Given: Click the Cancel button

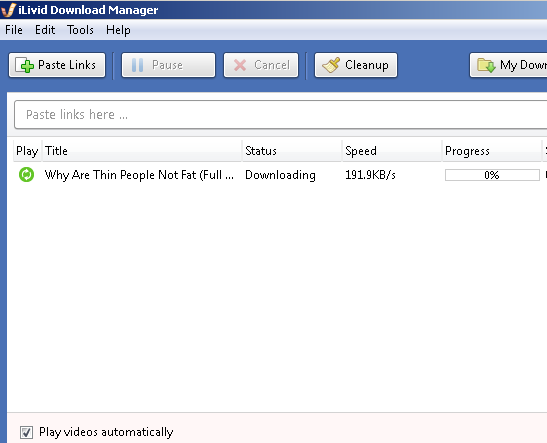Looking at the screenshot, I should pos(261,65).
